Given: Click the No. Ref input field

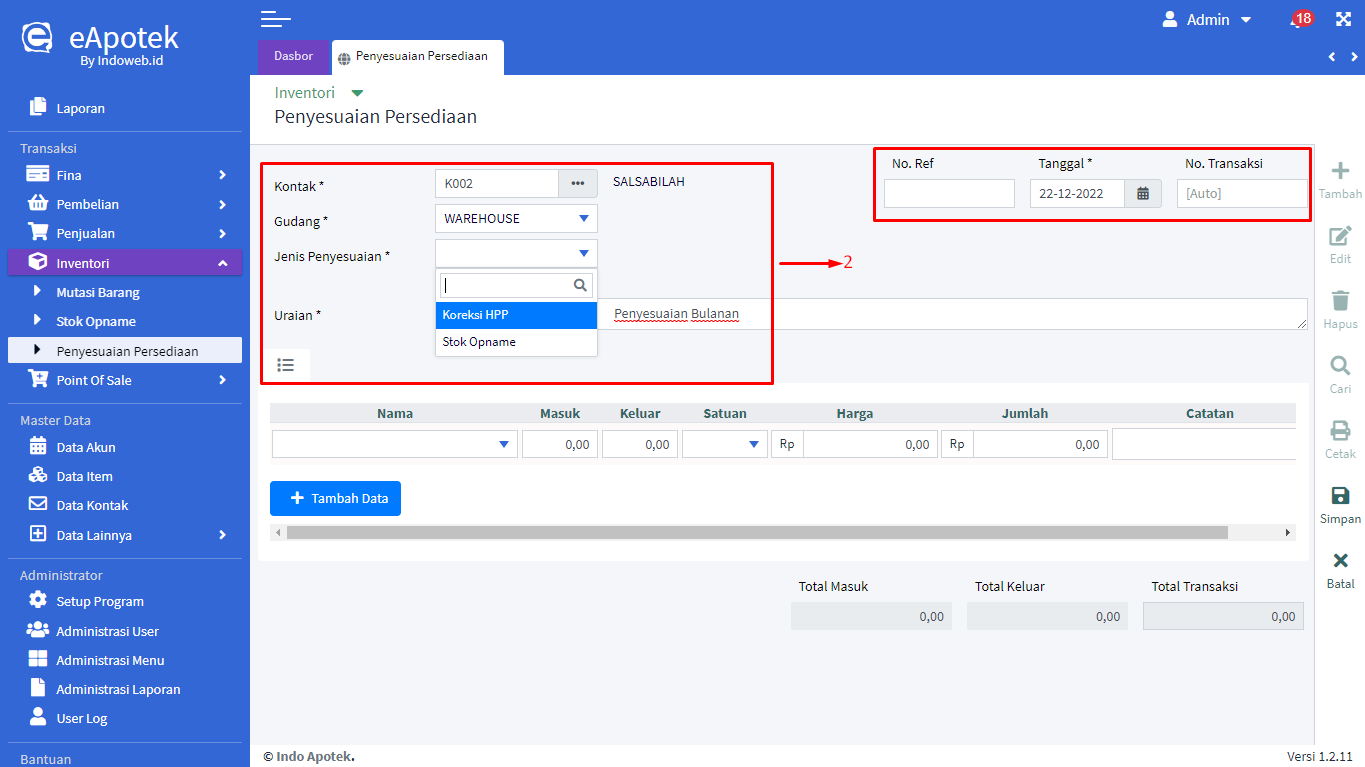Looking at the screenshot, I should tap(948, 194).
